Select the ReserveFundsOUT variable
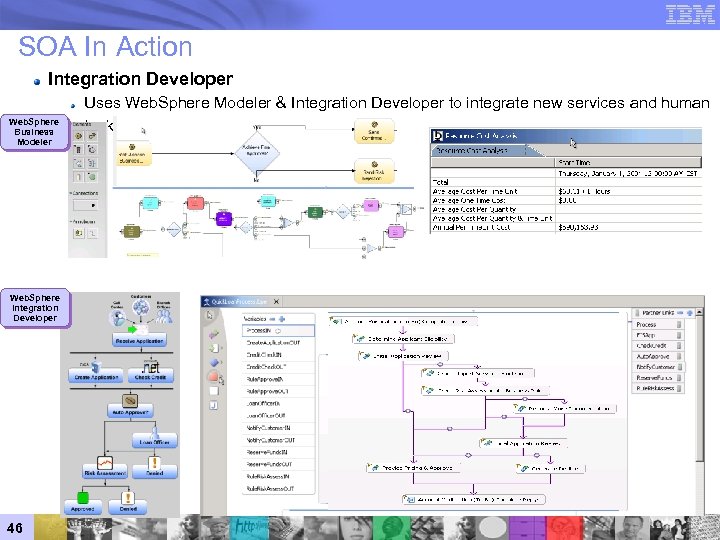The width and height of the screenshot is (720, 540). pos(278,464)
